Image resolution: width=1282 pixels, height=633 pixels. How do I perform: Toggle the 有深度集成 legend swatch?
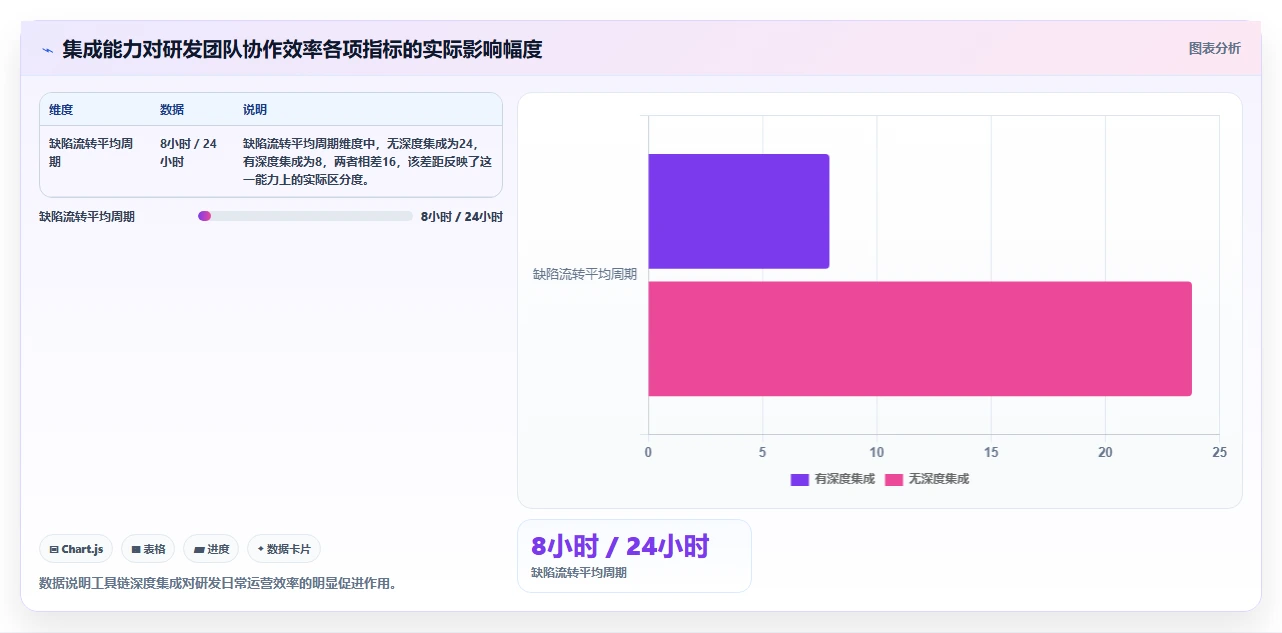(x=799, y=479)
